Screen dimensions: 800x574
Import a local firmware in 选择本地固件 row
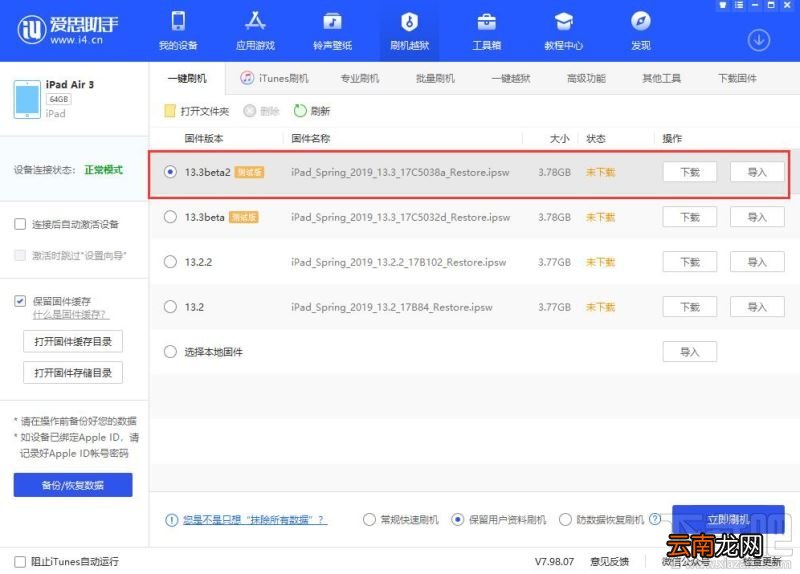[x=690, y=352]
